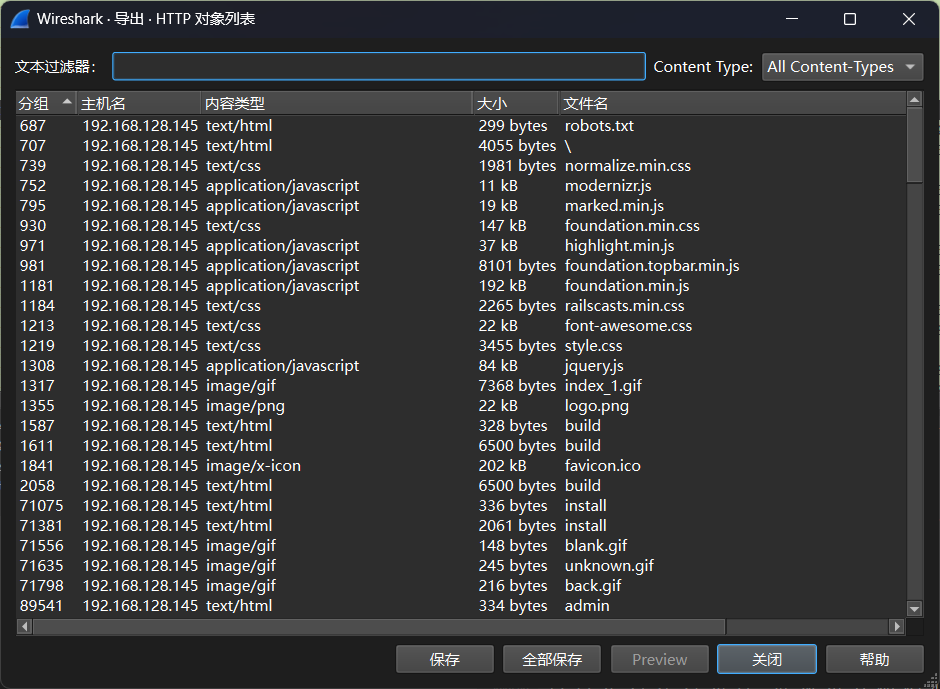Click the vertical scrollbar down arrow
Screen dimensions: 940x689
coord(914,609)
